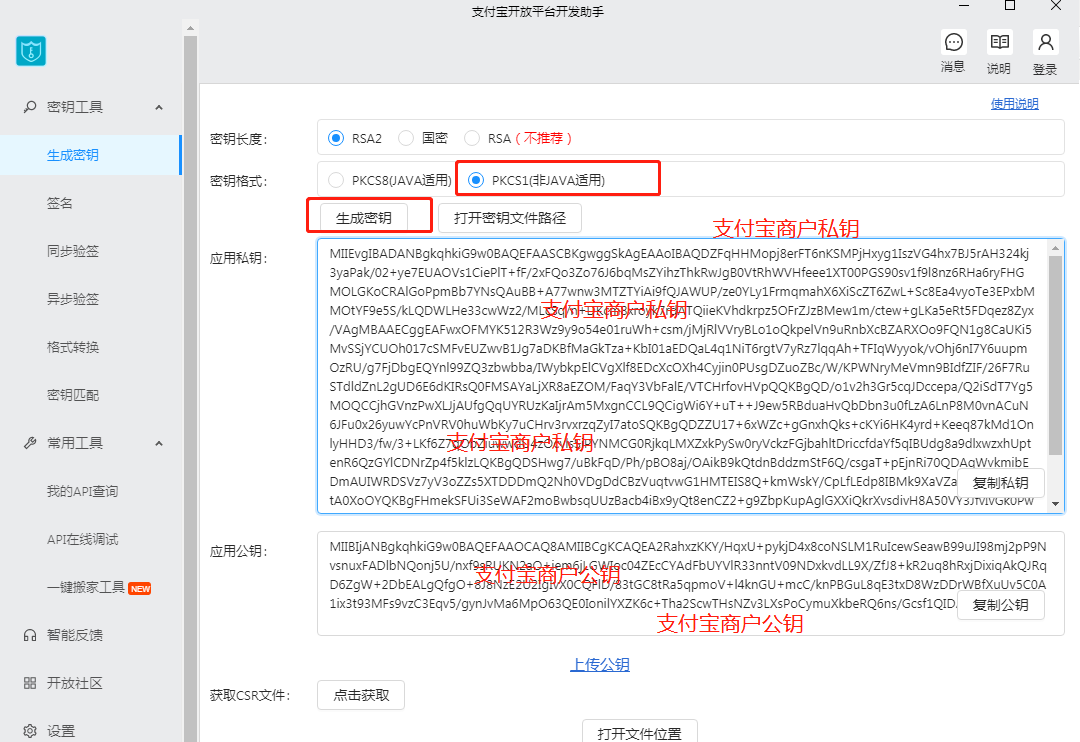Open the 说明 book icon
Image resolution: width=1080 pixels, height=742 pixels.
(x=998, y=43)
